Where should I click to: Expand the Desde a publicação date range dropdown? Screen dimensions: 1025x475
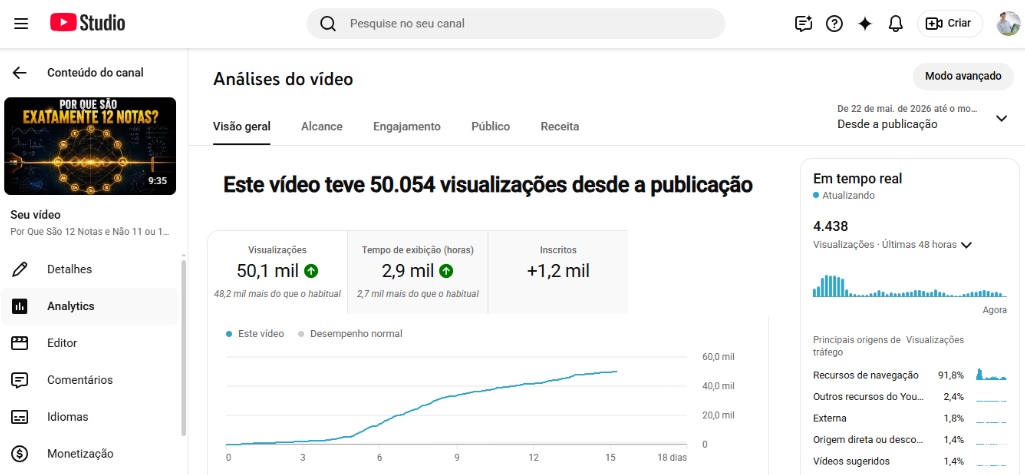point(922,117)
